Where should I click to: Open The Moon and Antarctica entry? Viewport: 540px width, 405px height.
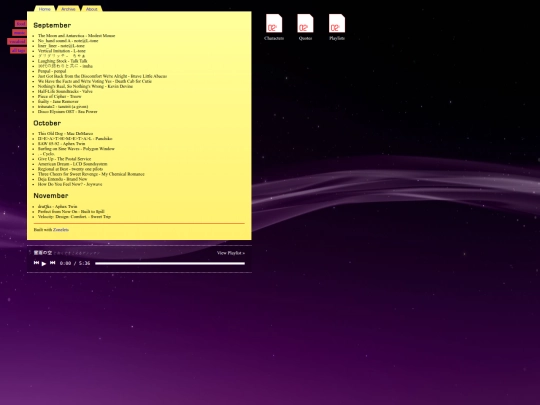click(76, 35)
